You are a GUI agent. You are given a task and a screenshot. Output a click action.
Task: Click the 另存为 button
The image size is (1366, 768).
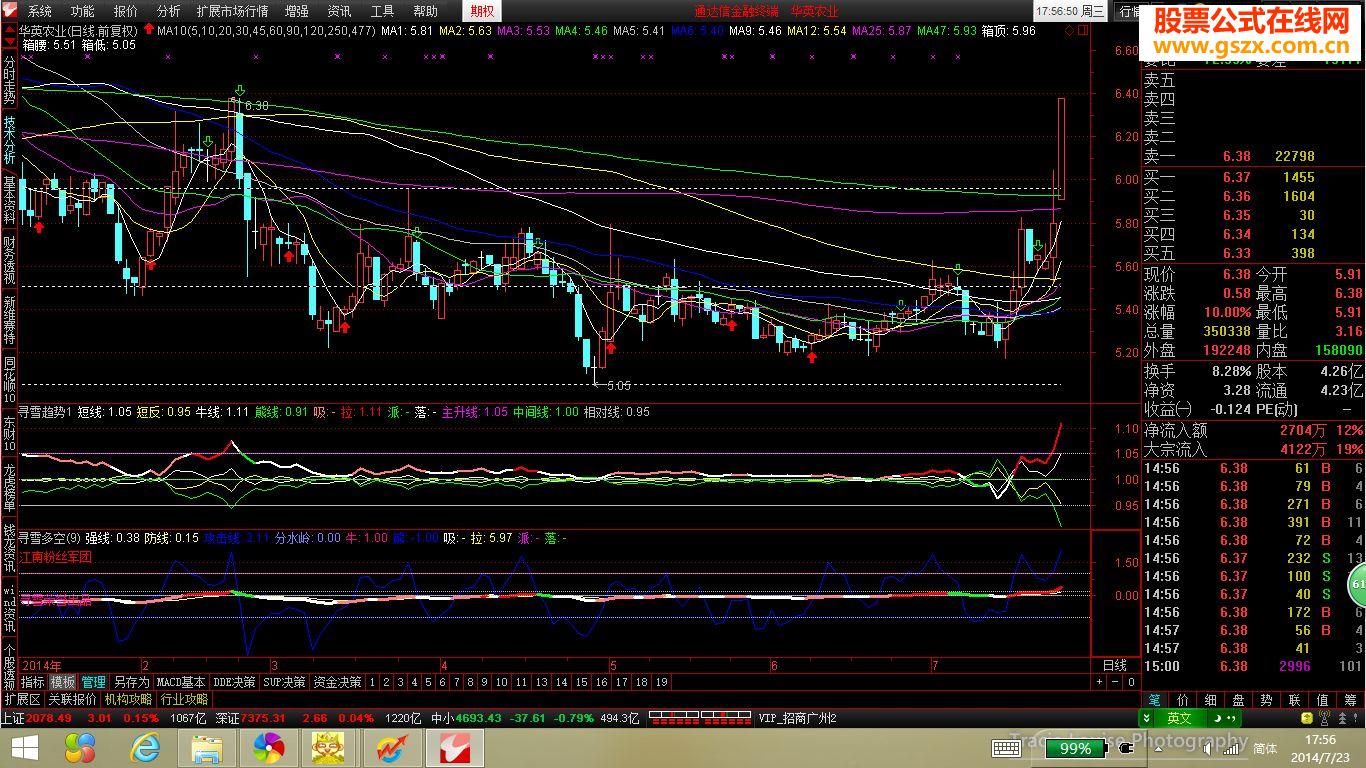coord(131,682)
